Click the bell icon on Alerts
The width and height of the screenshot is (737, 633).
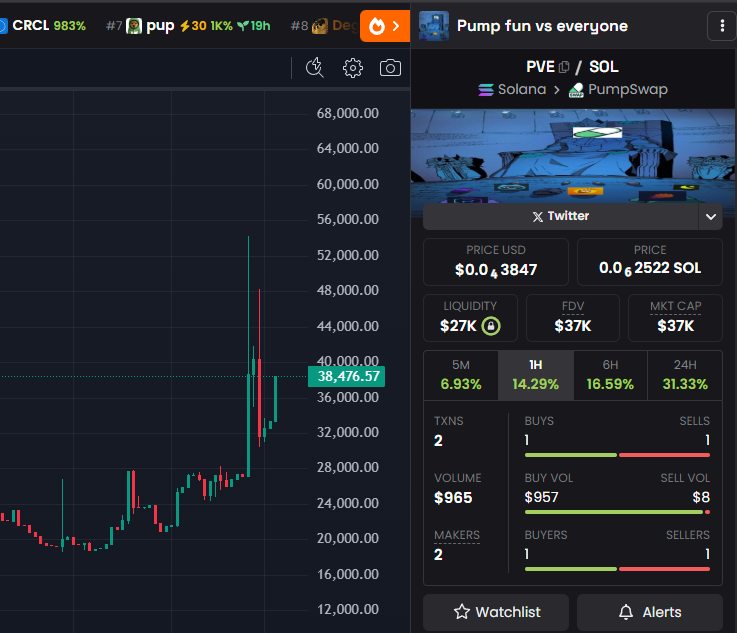pos(626,612)
